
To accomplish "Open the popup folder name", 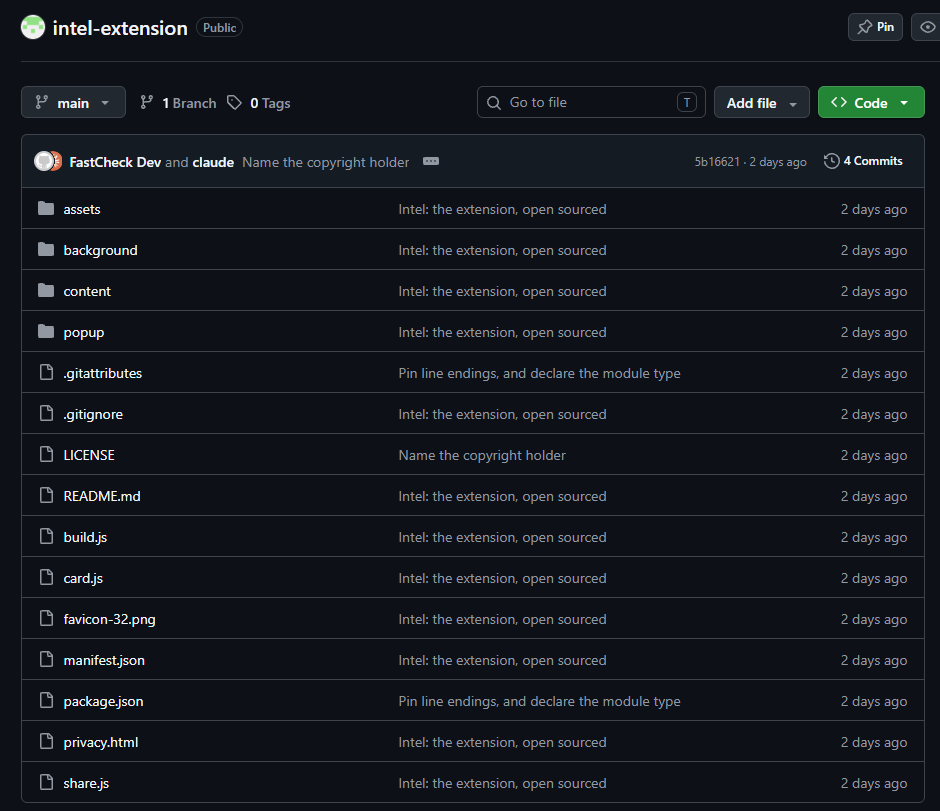I will pyautogui.click(x=84, y=332).
